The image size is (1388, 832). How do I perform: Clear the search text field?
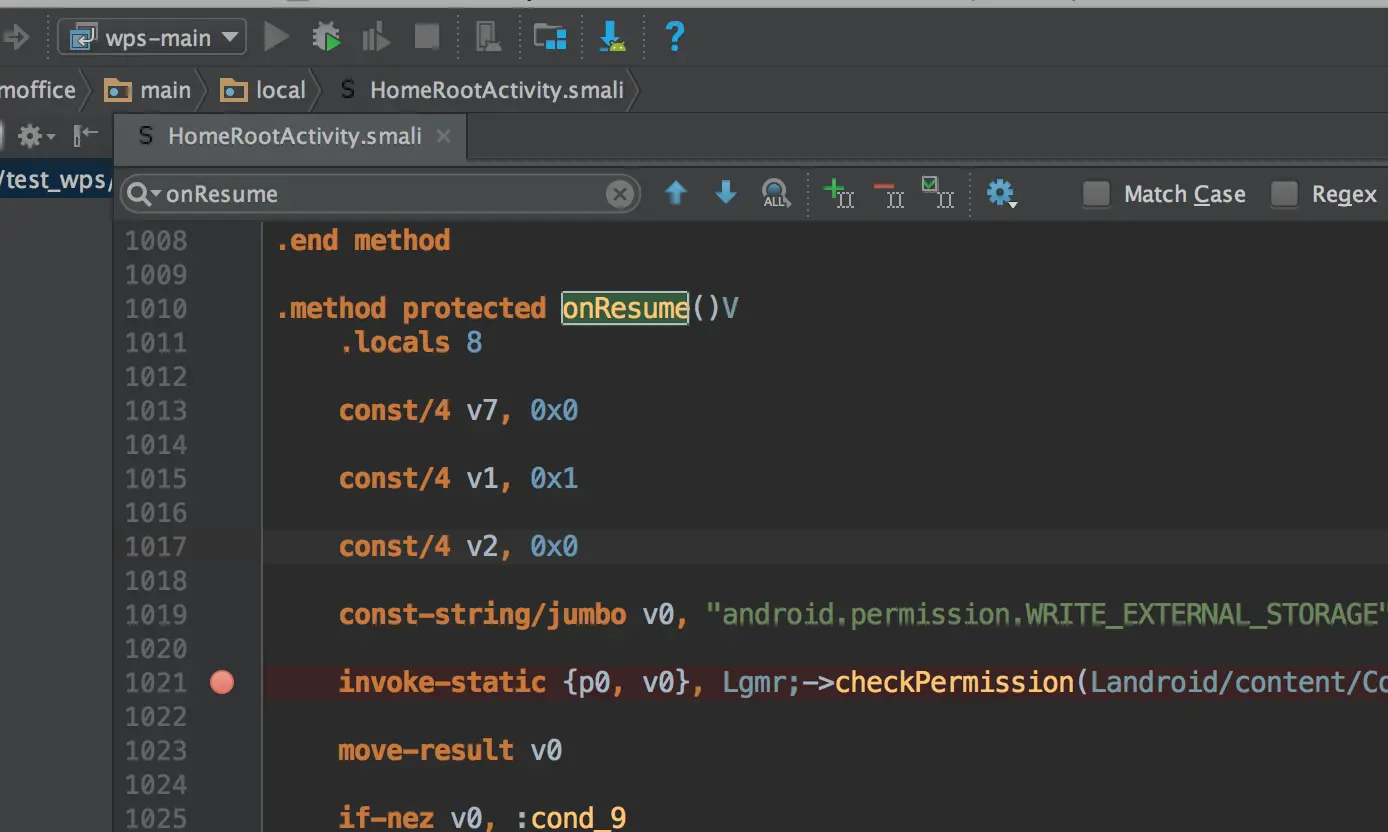(x=620, y=194)
